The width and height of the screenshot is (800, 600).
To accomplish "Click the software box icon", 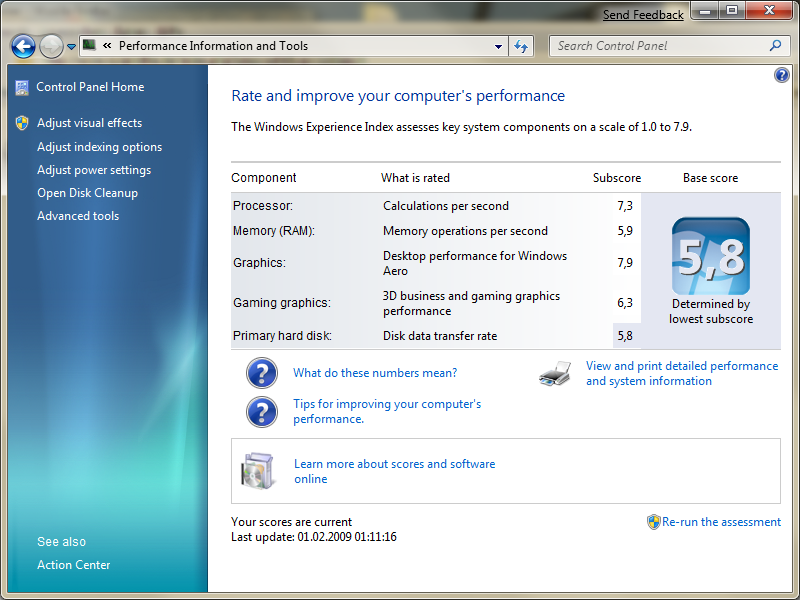I will [x=257, y=471].
